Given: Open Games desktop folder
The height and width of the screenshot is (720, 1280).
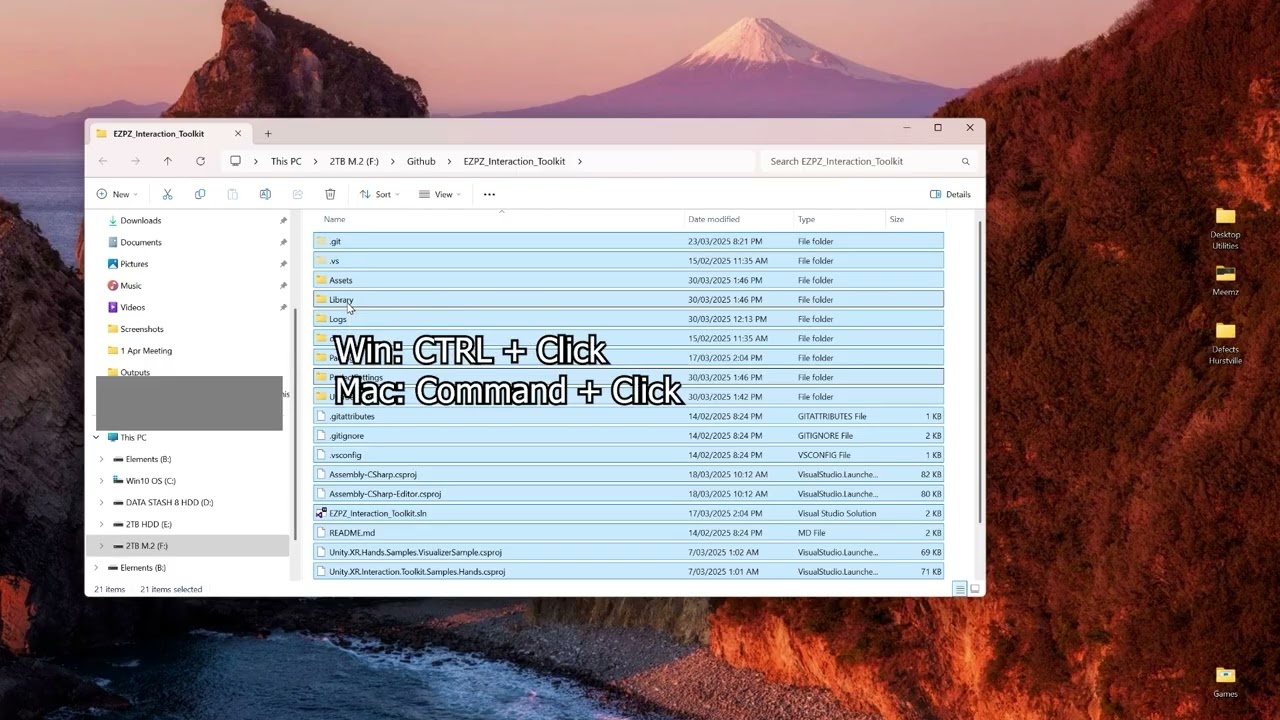Looking at the screenshot, I should [x=1225, y=681].
